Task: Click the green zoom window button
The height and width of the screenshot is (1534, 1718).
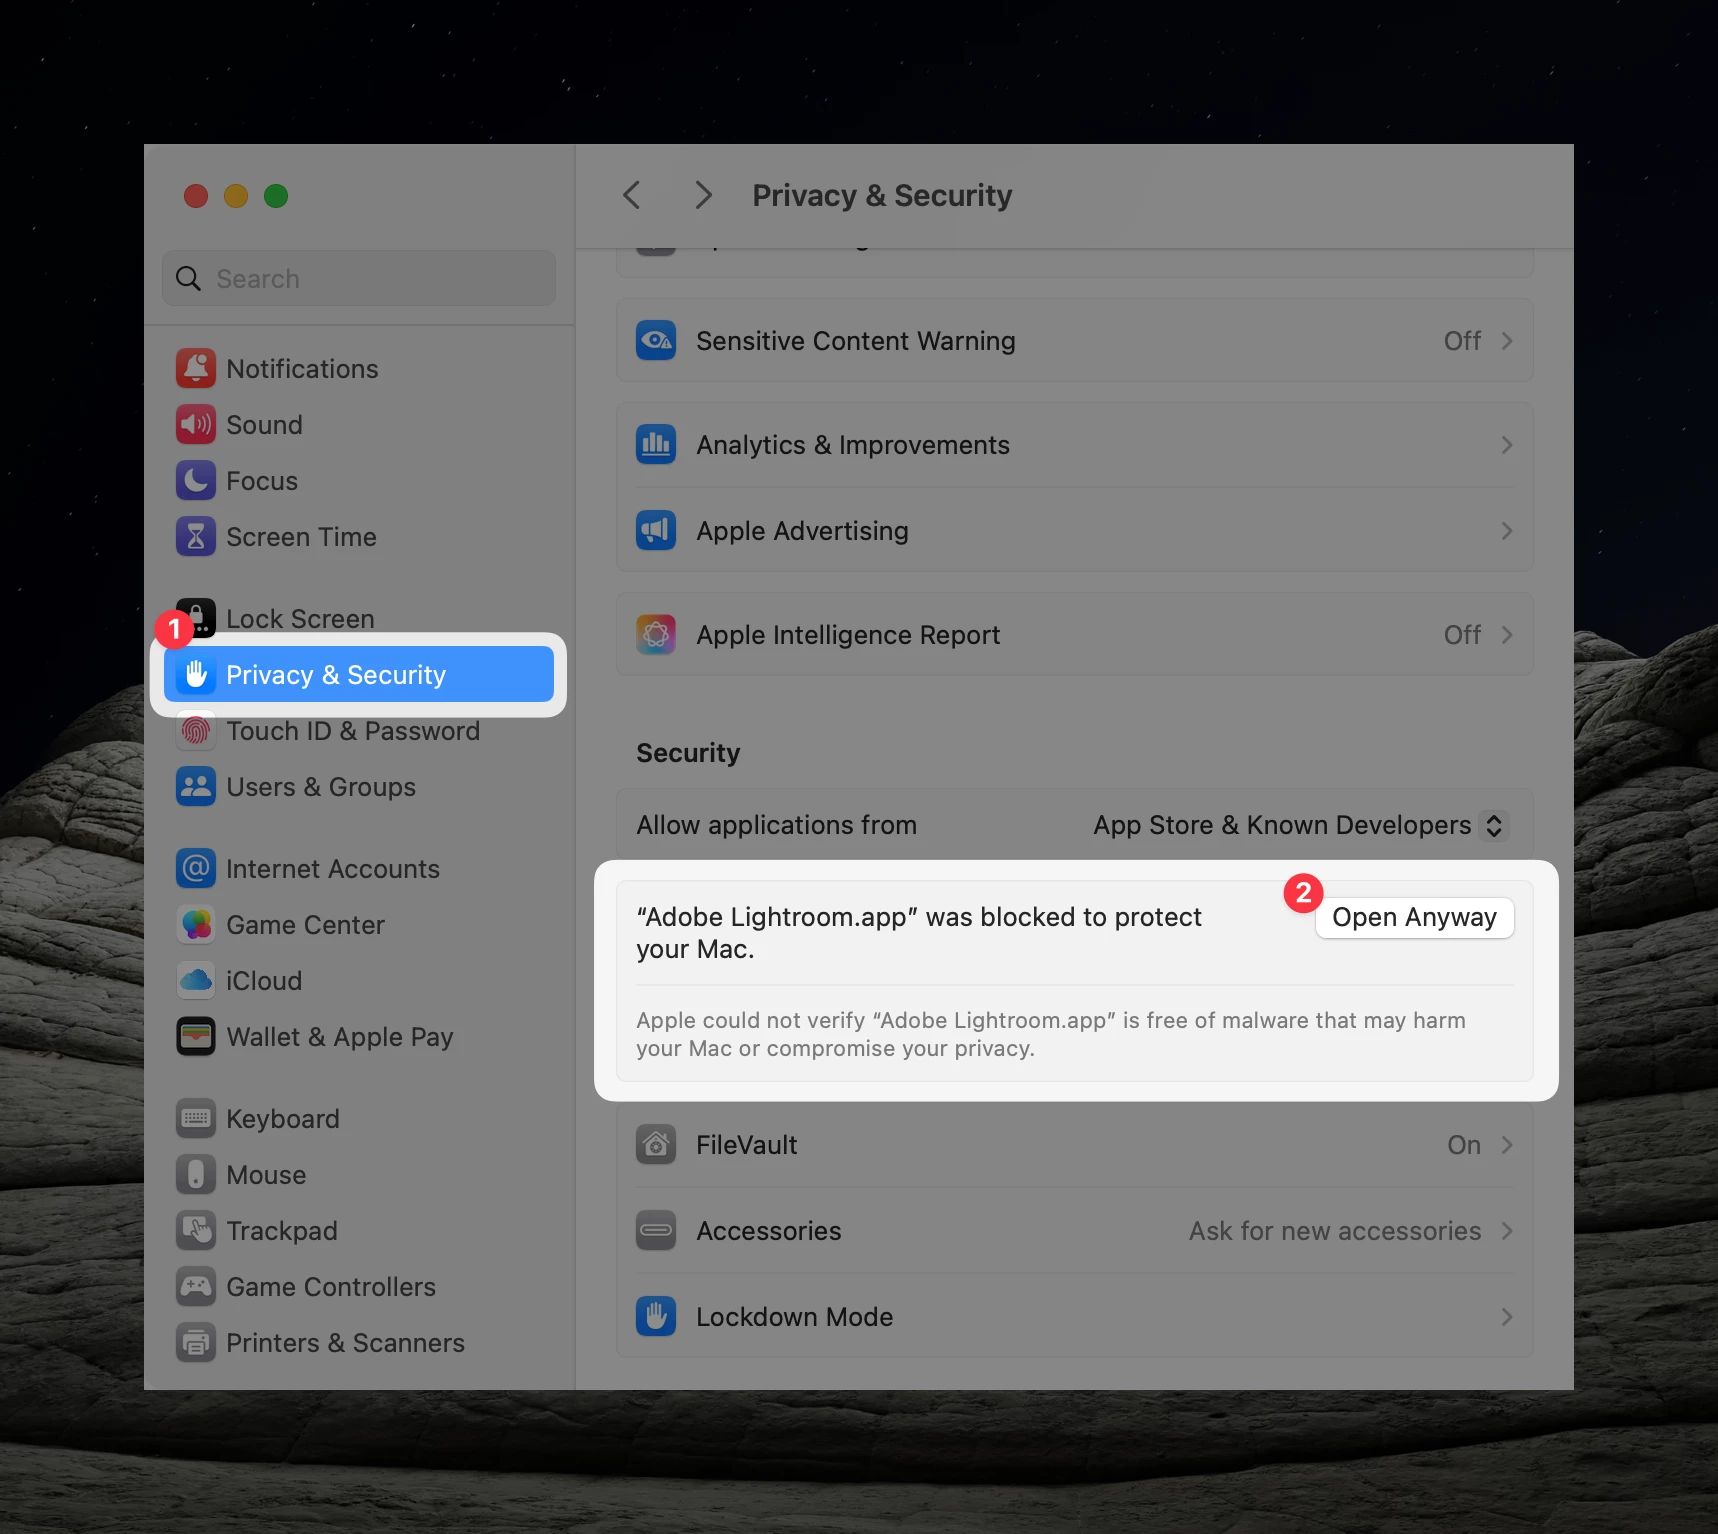Action: click(x=276, y=196)
